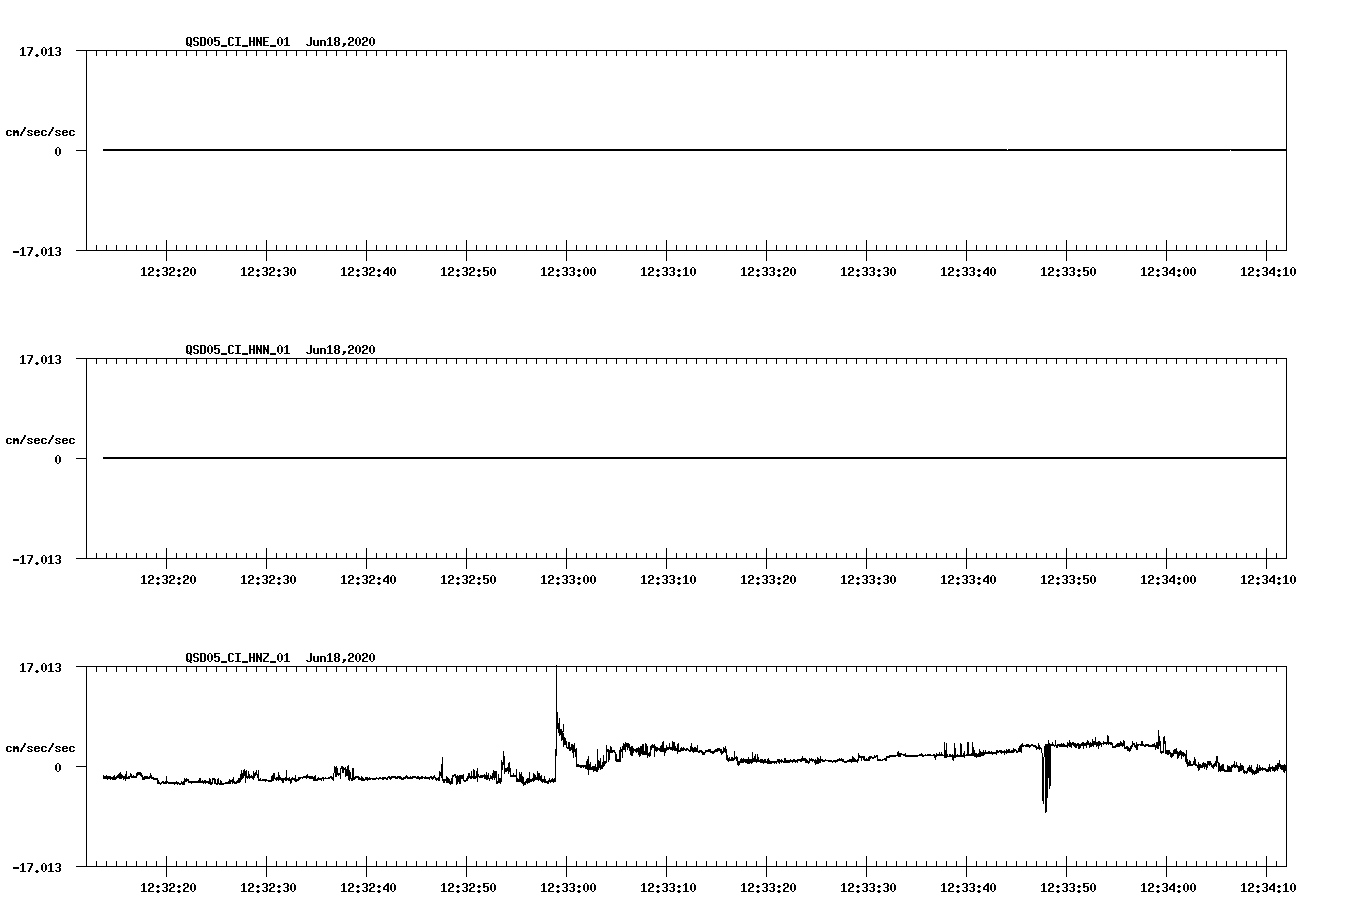Viewport: 1358px width, 924px height.
Task: Click the 12:33:30 time label under HNN plot
Action: pos(868,580)
